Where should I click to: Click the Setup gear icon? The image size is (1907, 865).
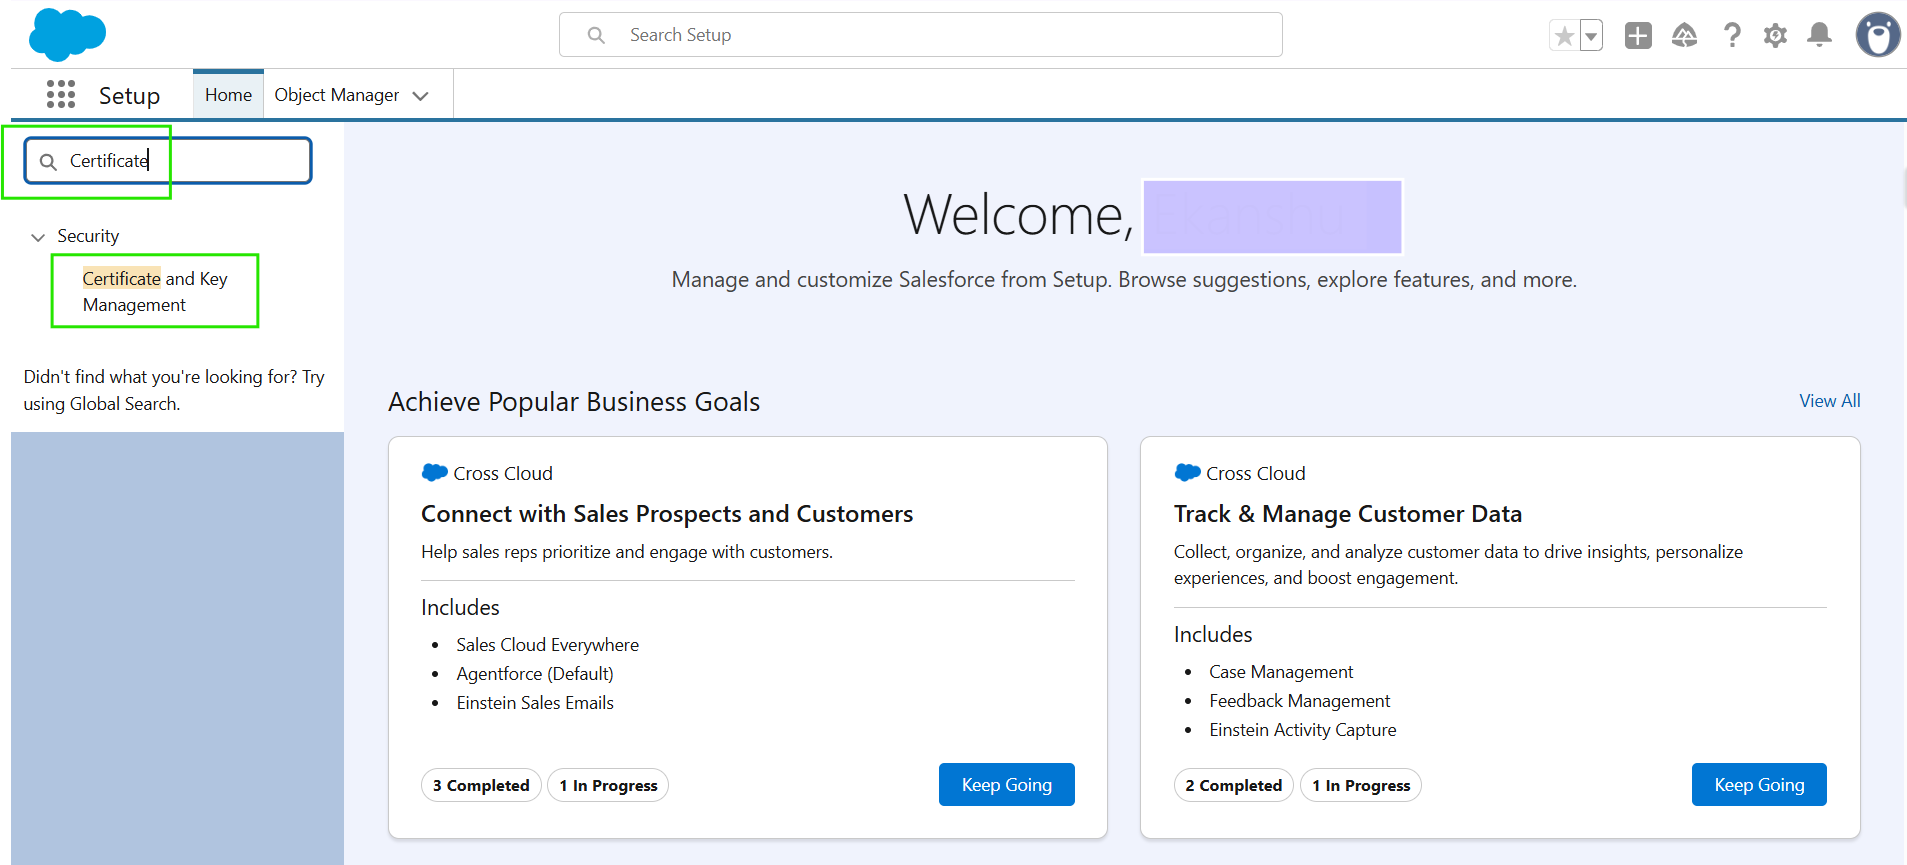click(x=1775, y=36)
